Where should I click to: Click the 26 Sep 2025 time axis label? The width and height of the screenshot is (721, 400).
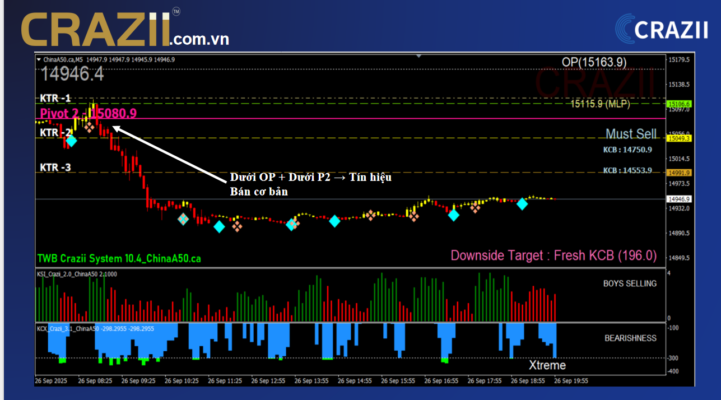51,381
